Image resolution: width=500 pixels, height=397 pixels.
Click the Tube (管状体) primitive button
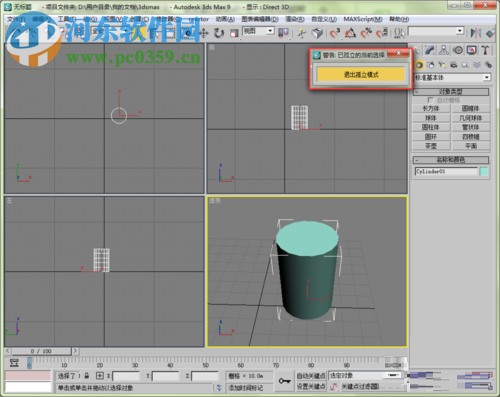click(471, 127)
